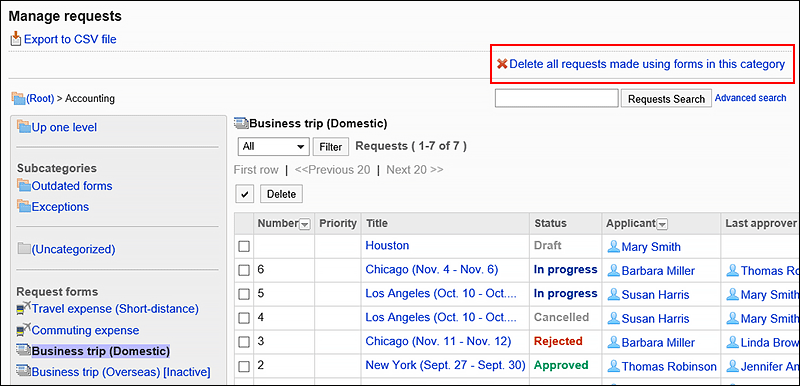
Task: Tick the checkbox for request number 4
Action: tap(244, 318)
